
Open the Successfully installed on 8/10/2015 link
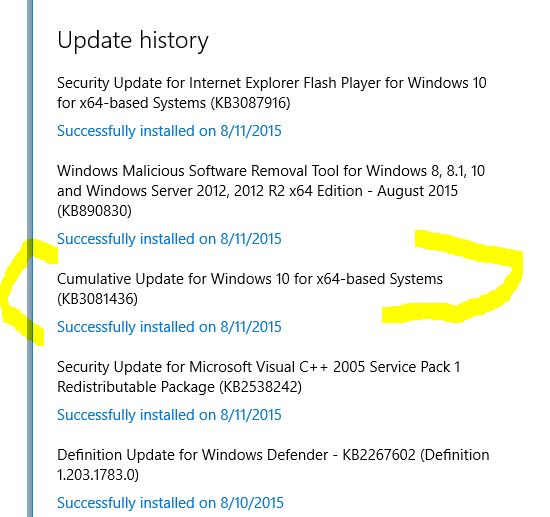[x=170, y=503]
